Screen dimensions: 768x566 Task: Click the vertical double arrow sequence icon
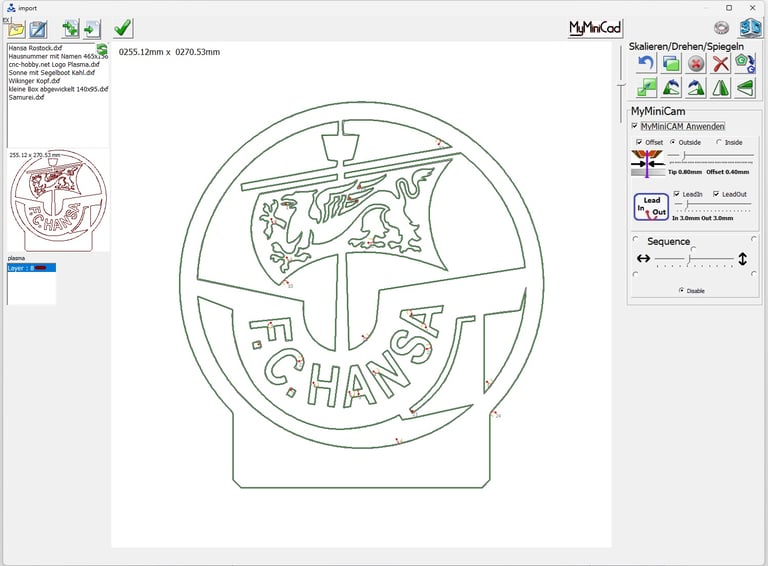pos(743,259)
